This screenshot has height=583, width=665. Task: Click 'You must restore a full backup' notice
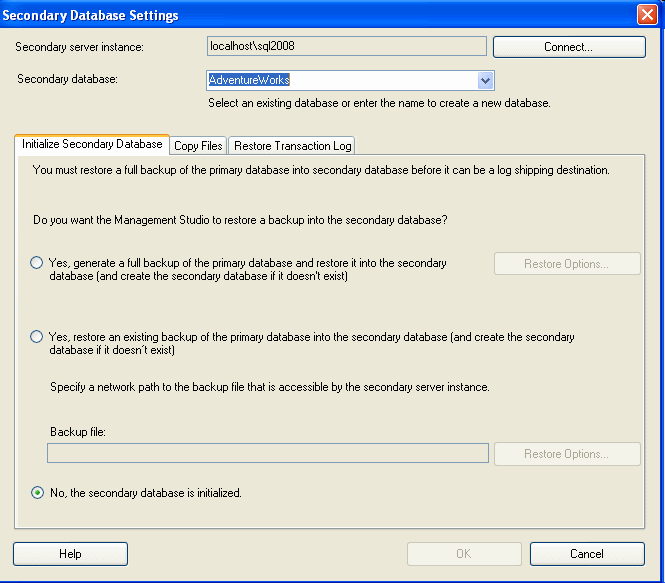pos(321,170)
